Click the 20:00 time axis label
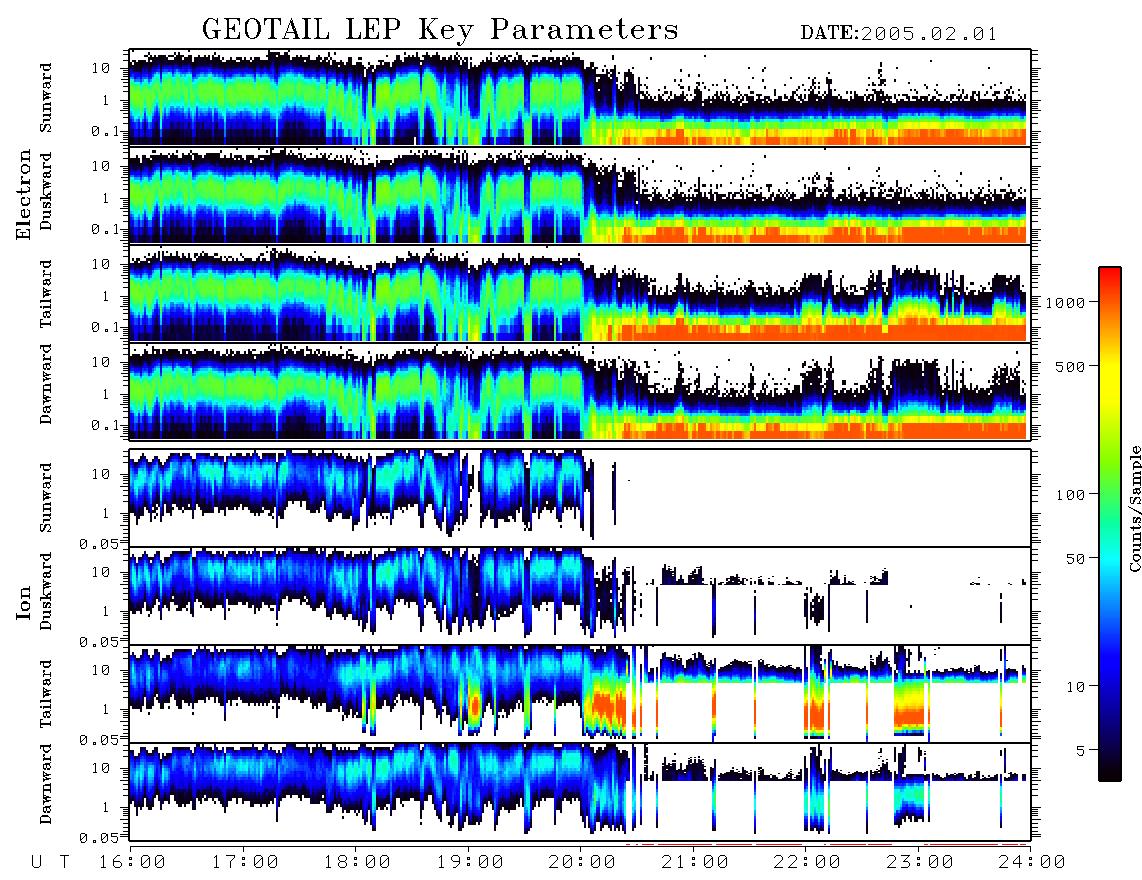1142x880 pixels. click(x=583, y=863)
